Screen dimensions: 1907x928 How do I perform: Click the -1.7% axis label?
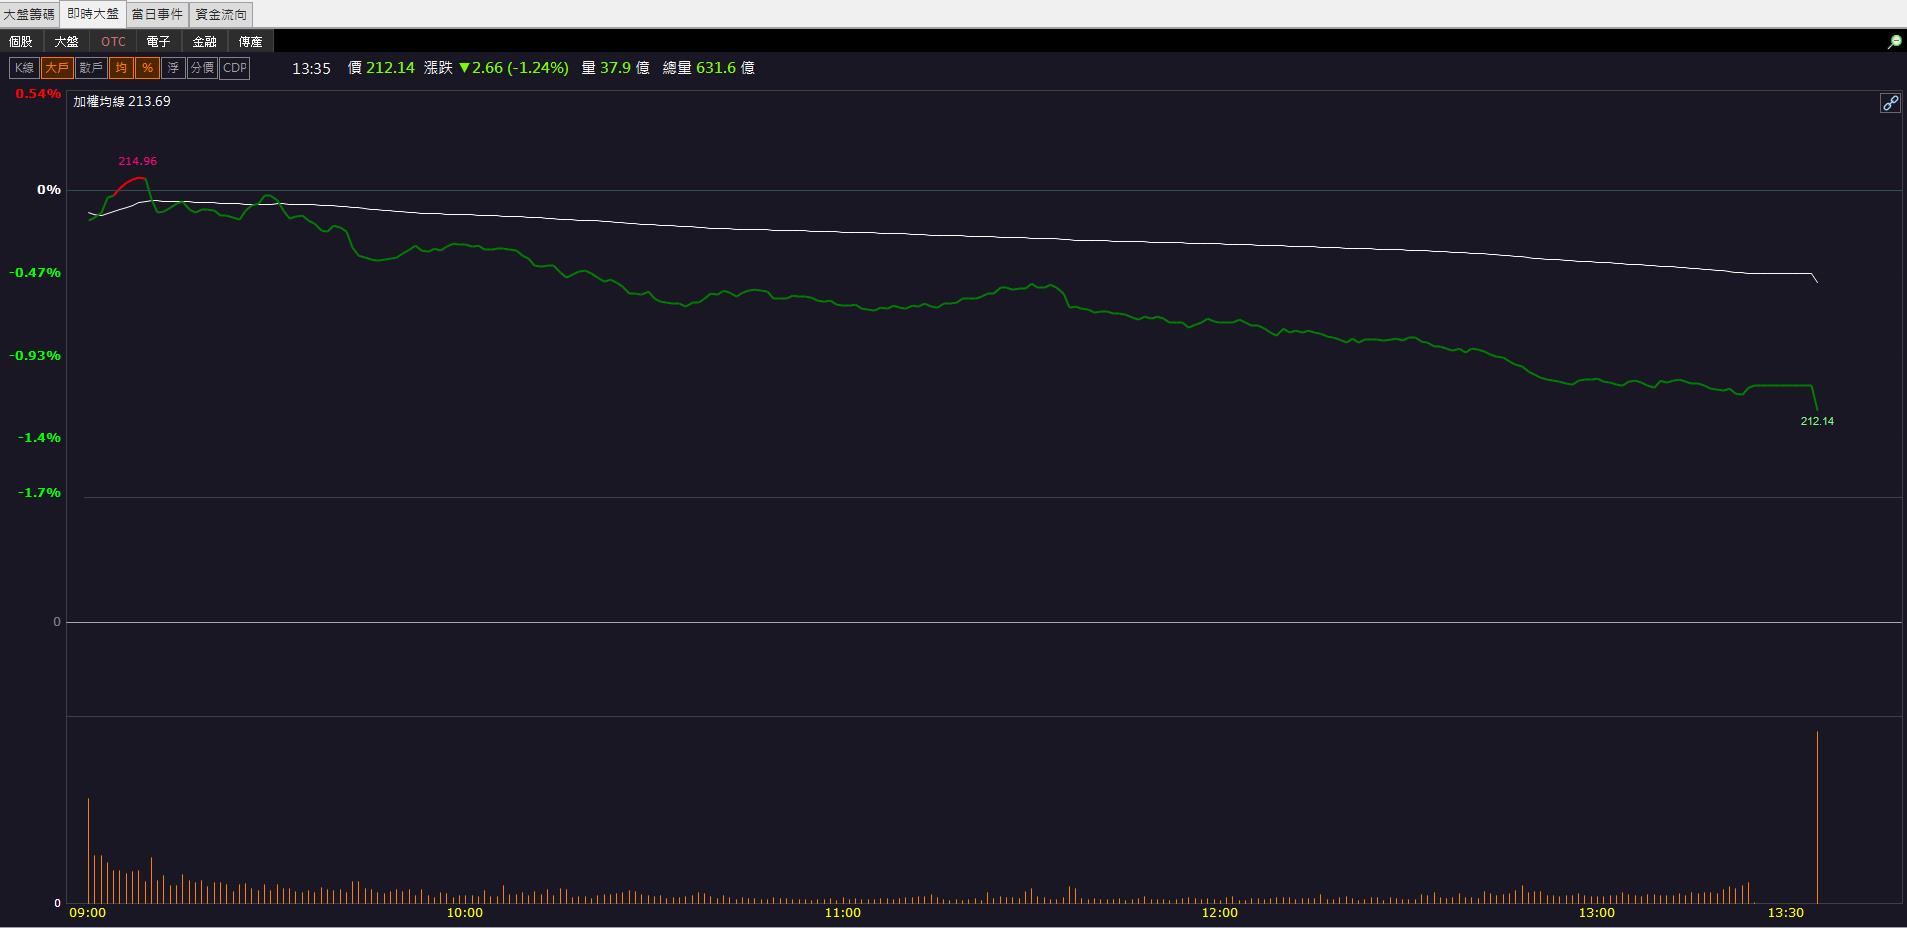pos(39,492)
